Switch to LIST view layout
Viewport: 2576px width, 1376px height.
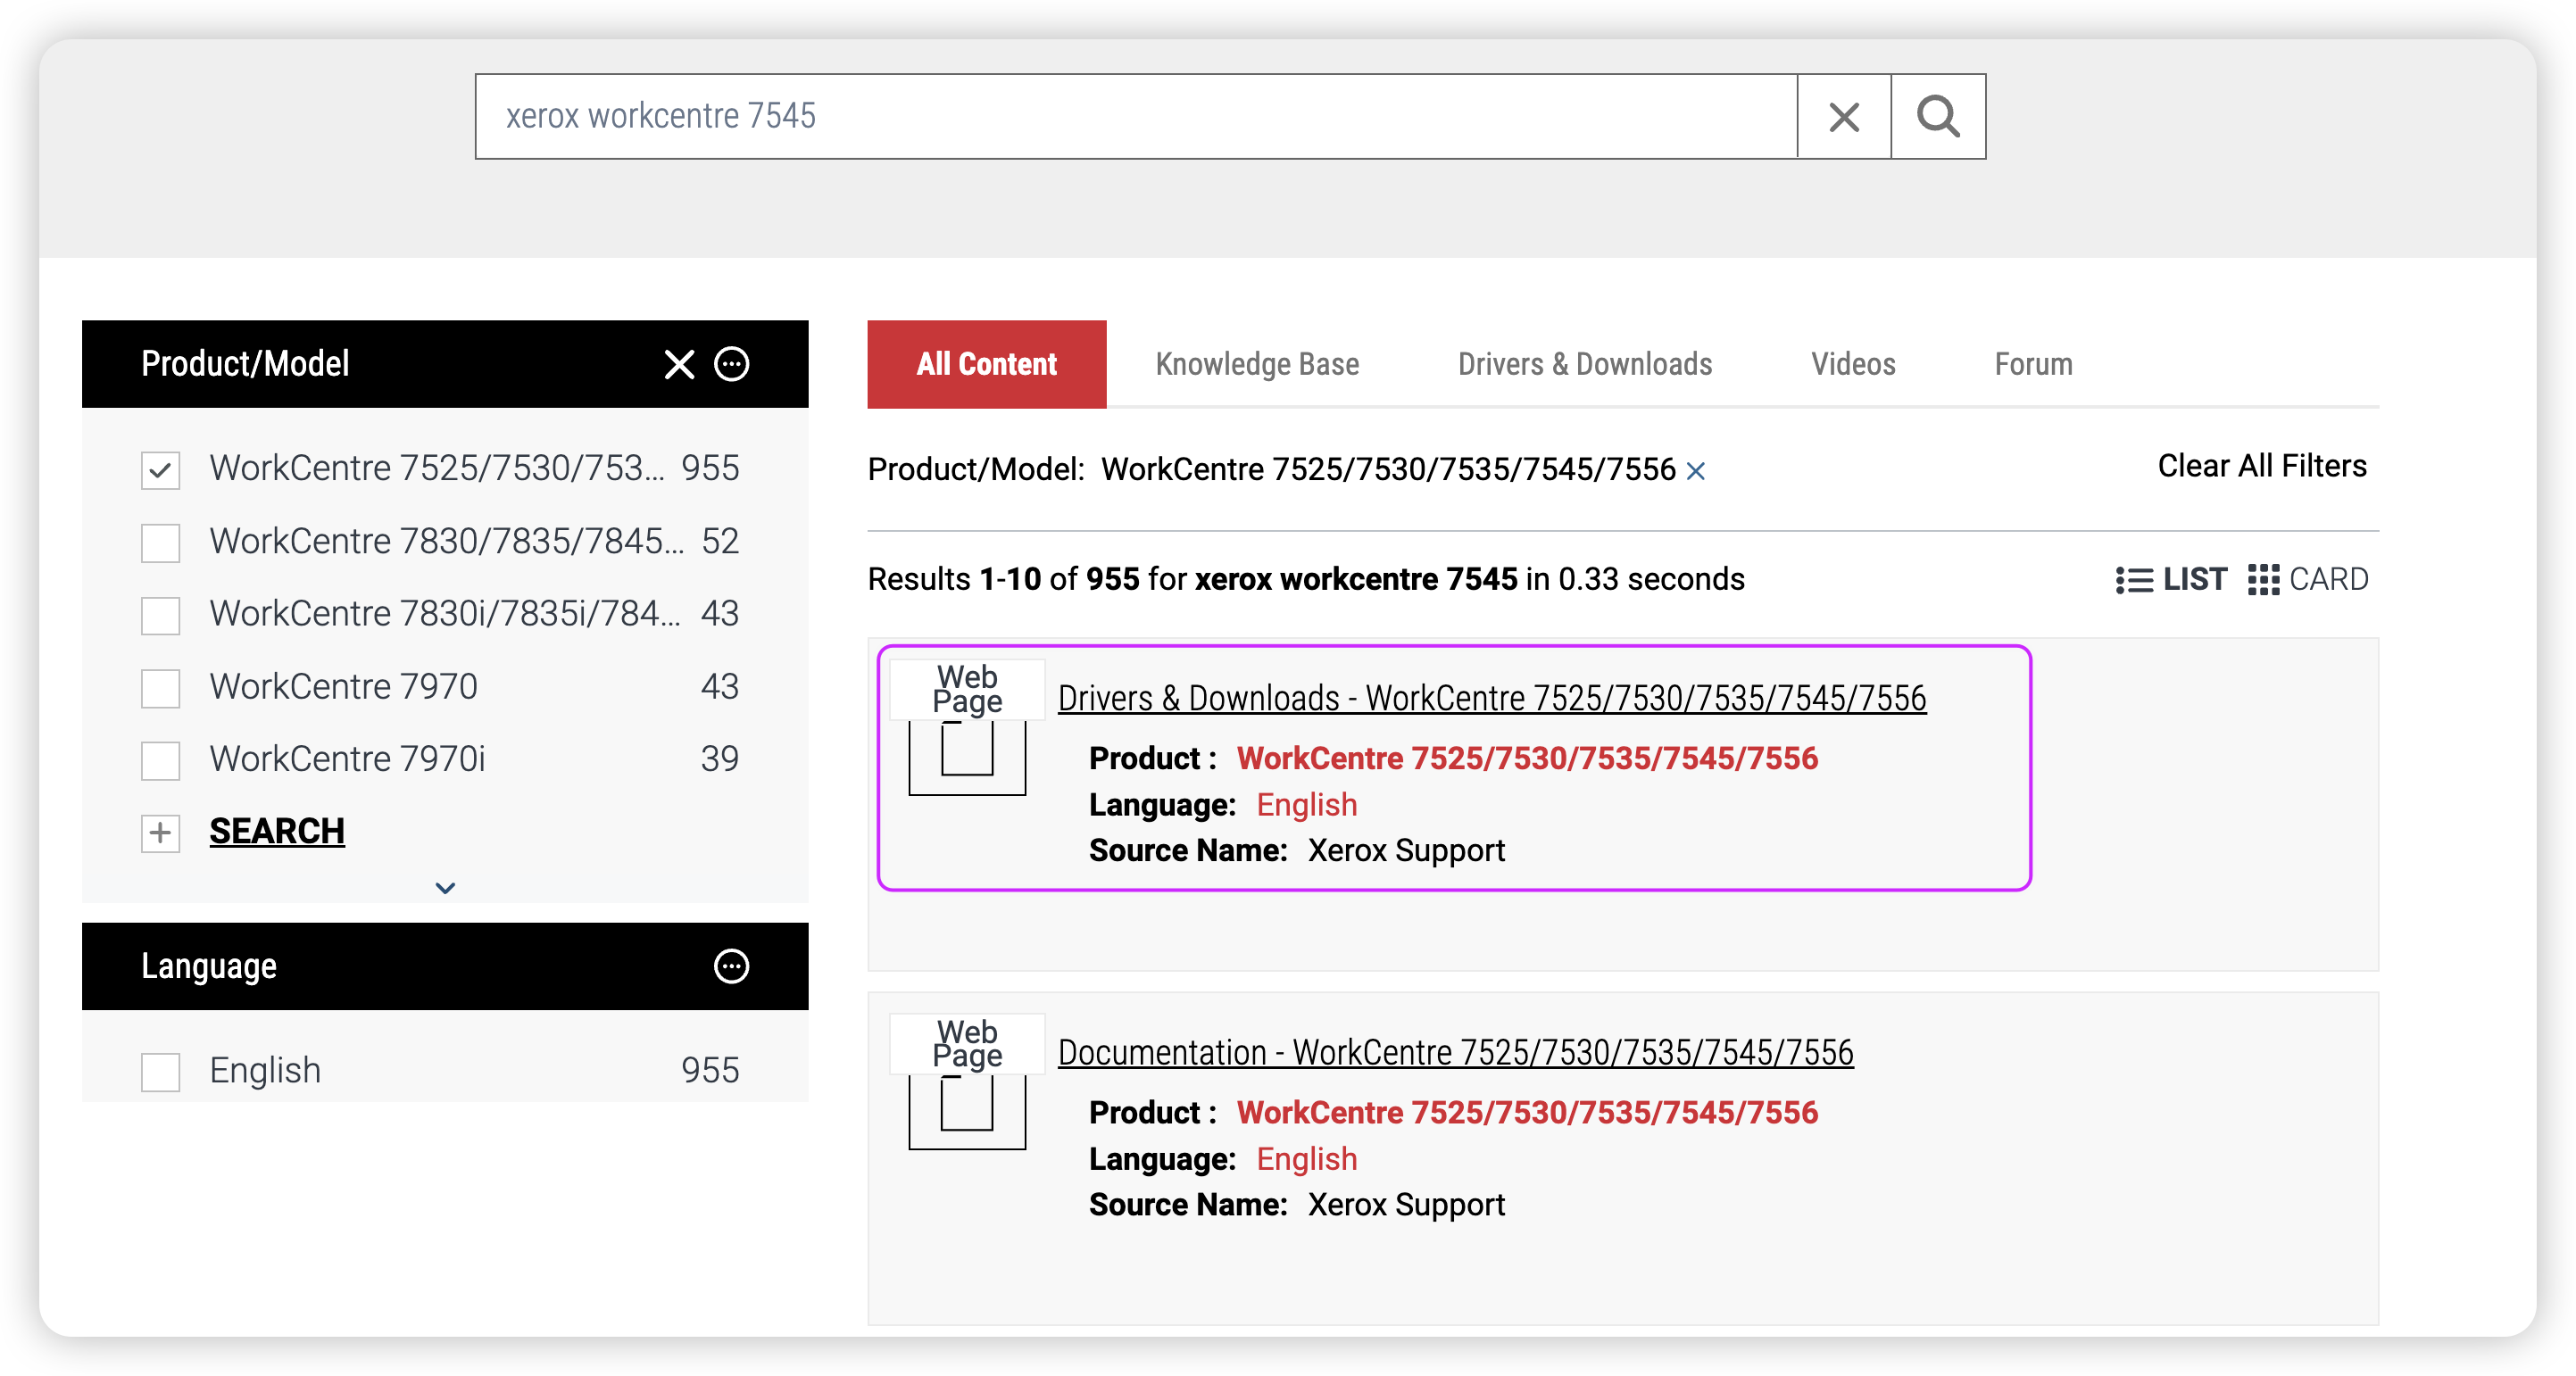pyautogui.click(x=2171, y=579)
